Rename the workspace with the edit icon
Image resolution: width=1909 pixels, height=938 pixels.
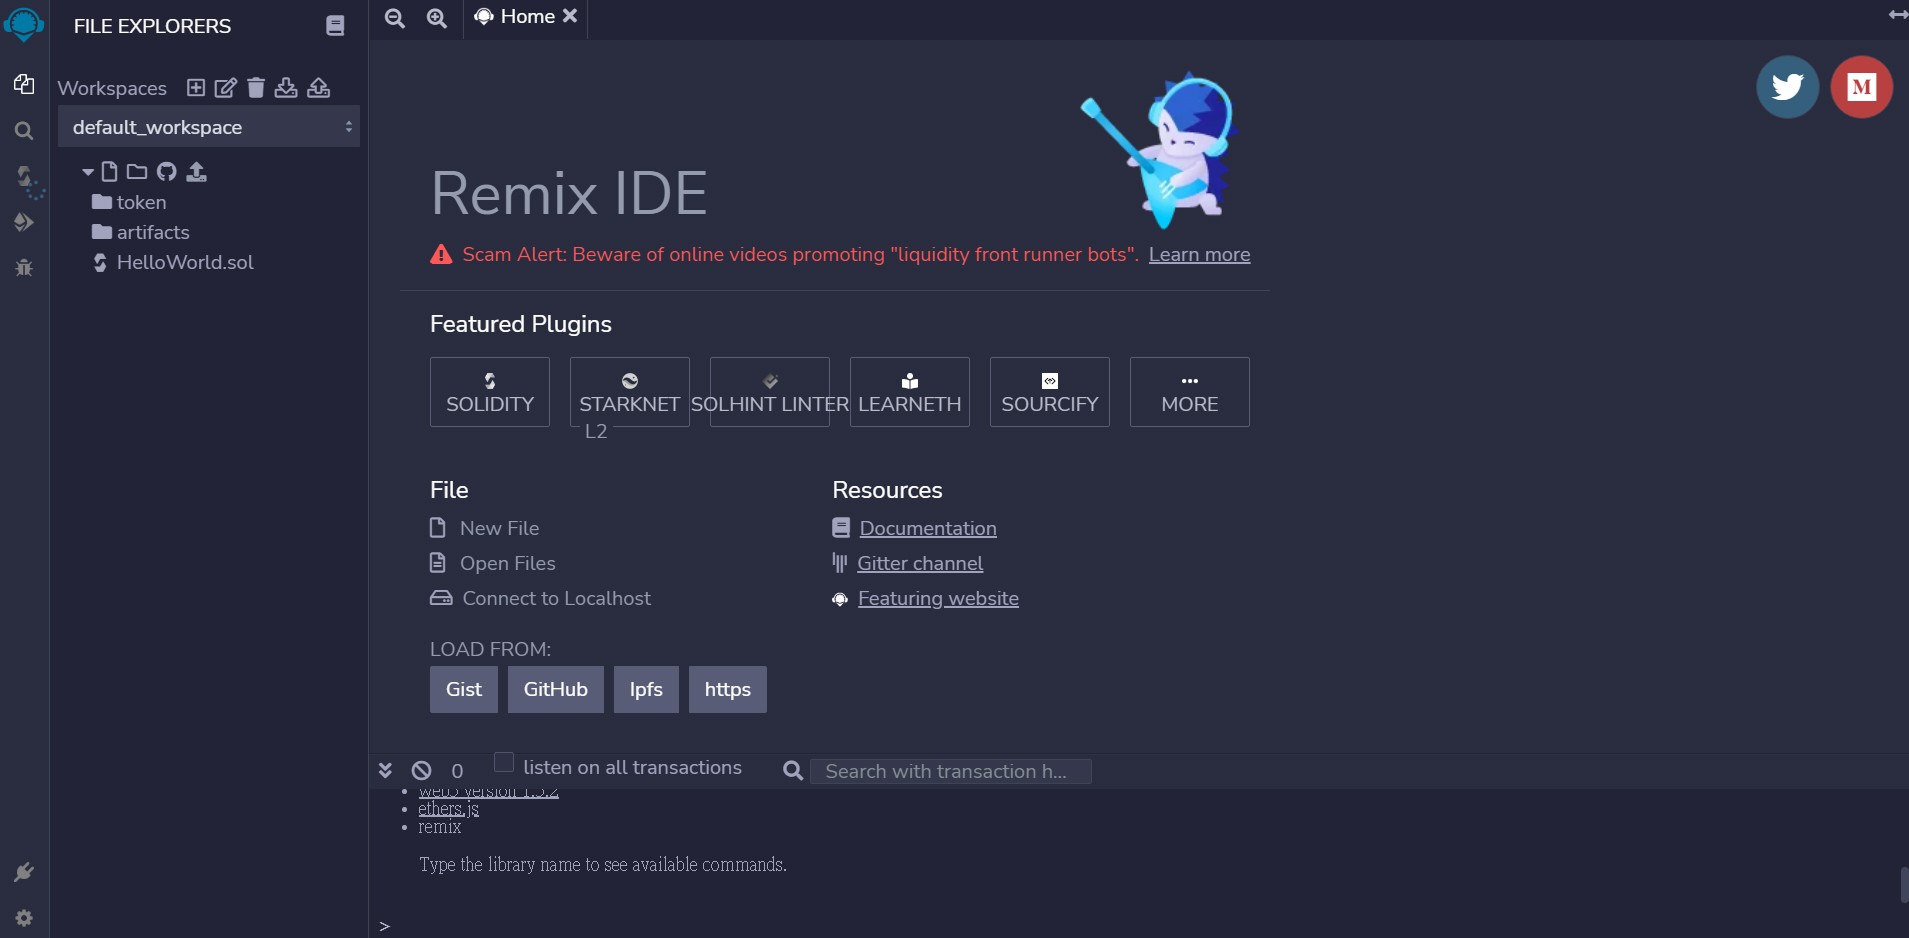point(226,88)
